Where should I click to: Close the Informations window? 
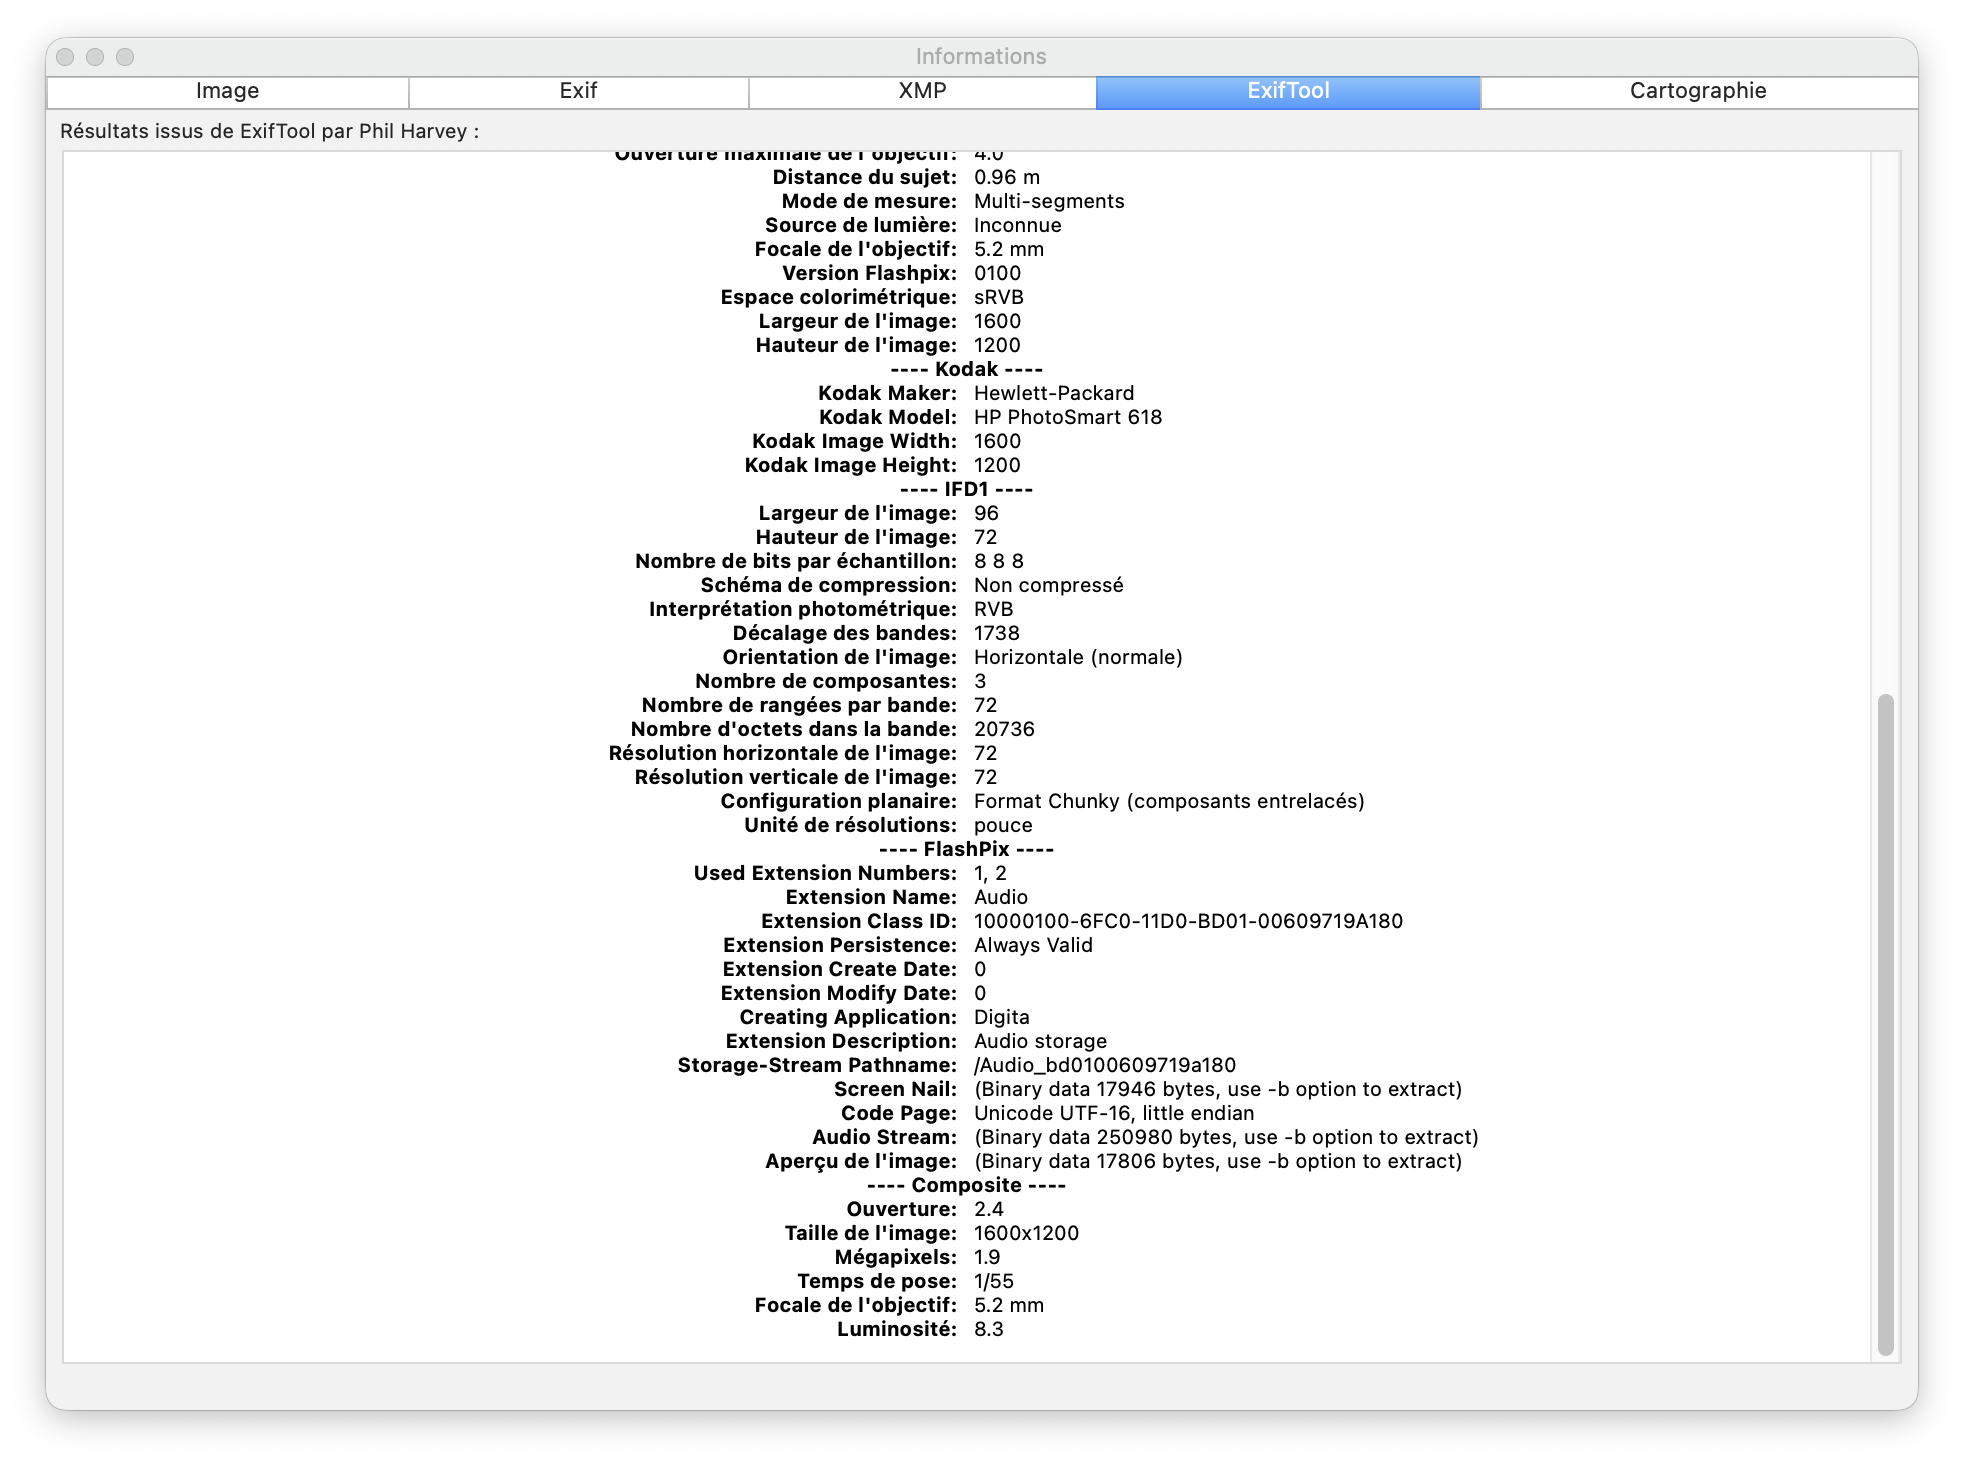coord(65,57)
